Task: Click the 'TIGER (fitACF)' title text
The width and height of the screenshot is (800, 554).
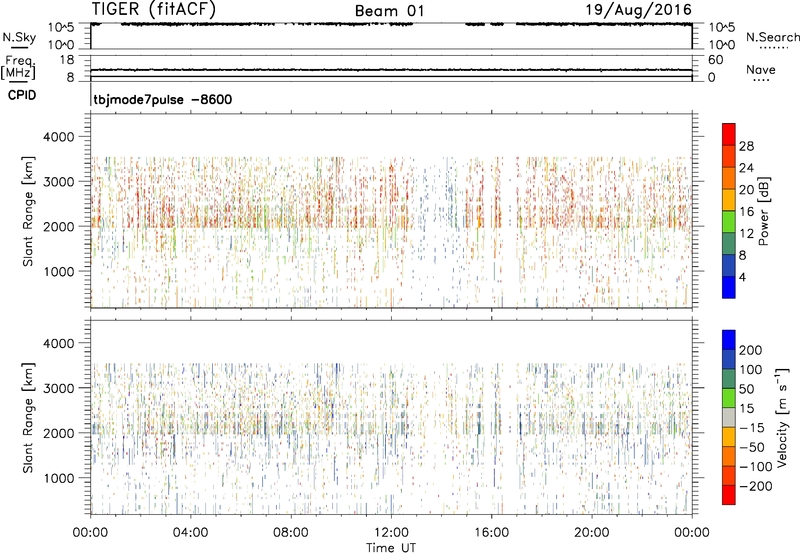Action: coord(154,9)
